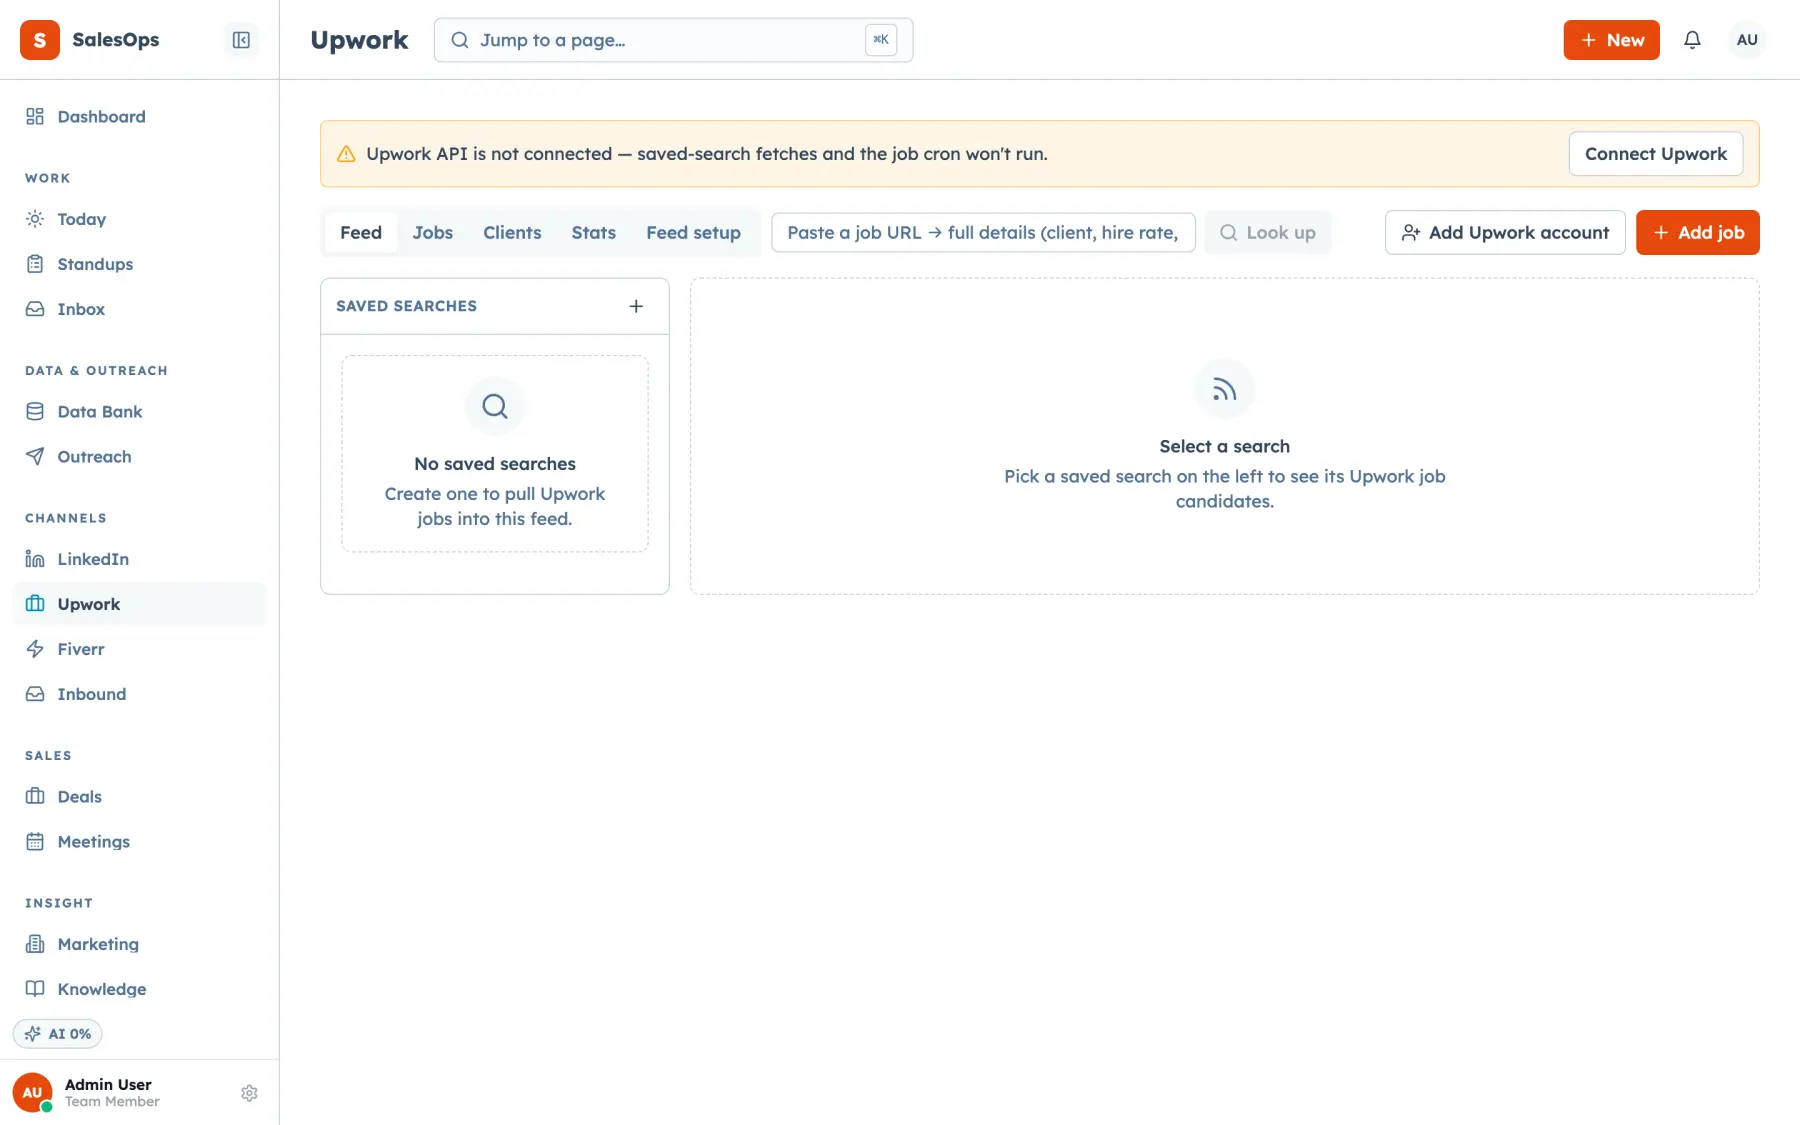Click the Meetings calendar icon

click(x=35, y=842)
